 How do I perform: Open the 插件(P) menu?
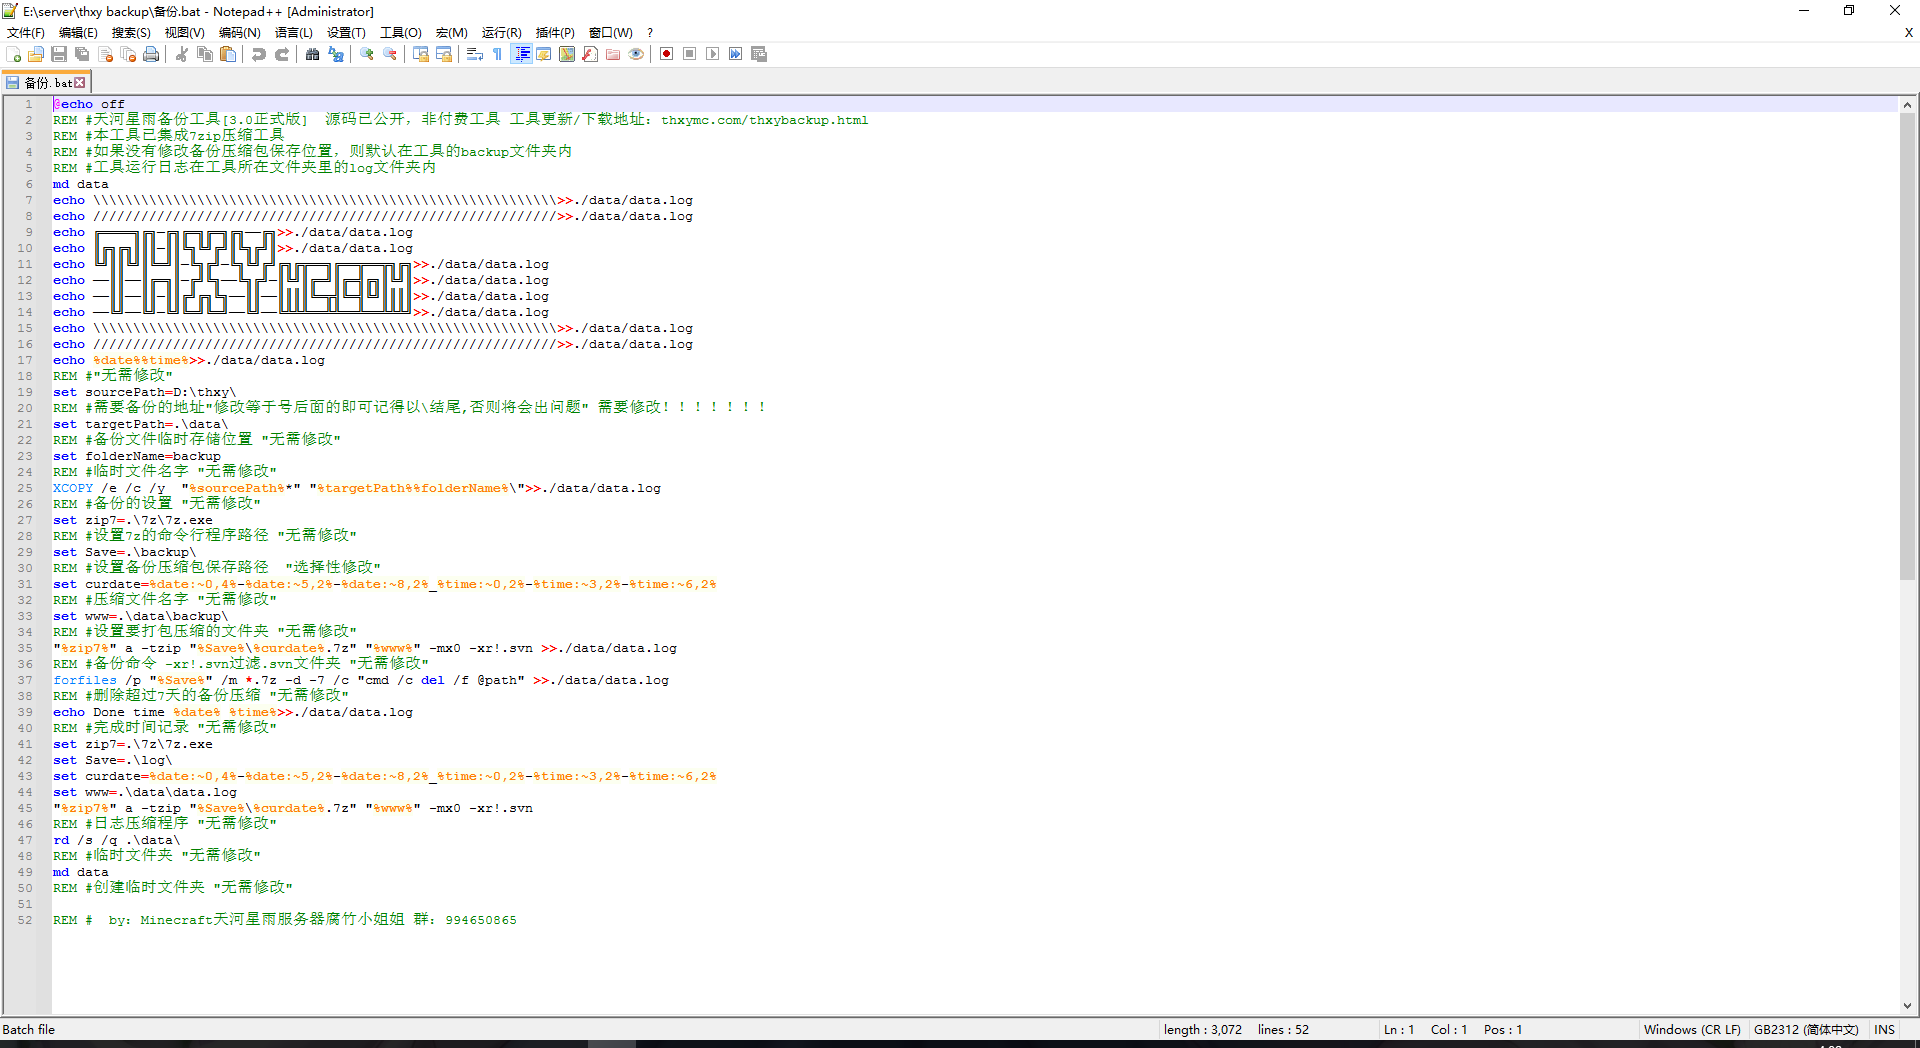(x=555, y=33)
